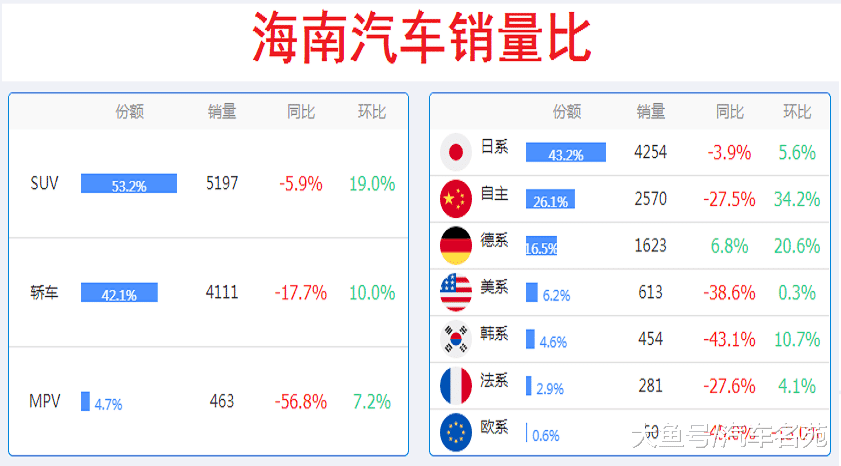Viewport: 841px width, 466px height.
Task: Click the Japan flag icon
Action: click(455, 152)
